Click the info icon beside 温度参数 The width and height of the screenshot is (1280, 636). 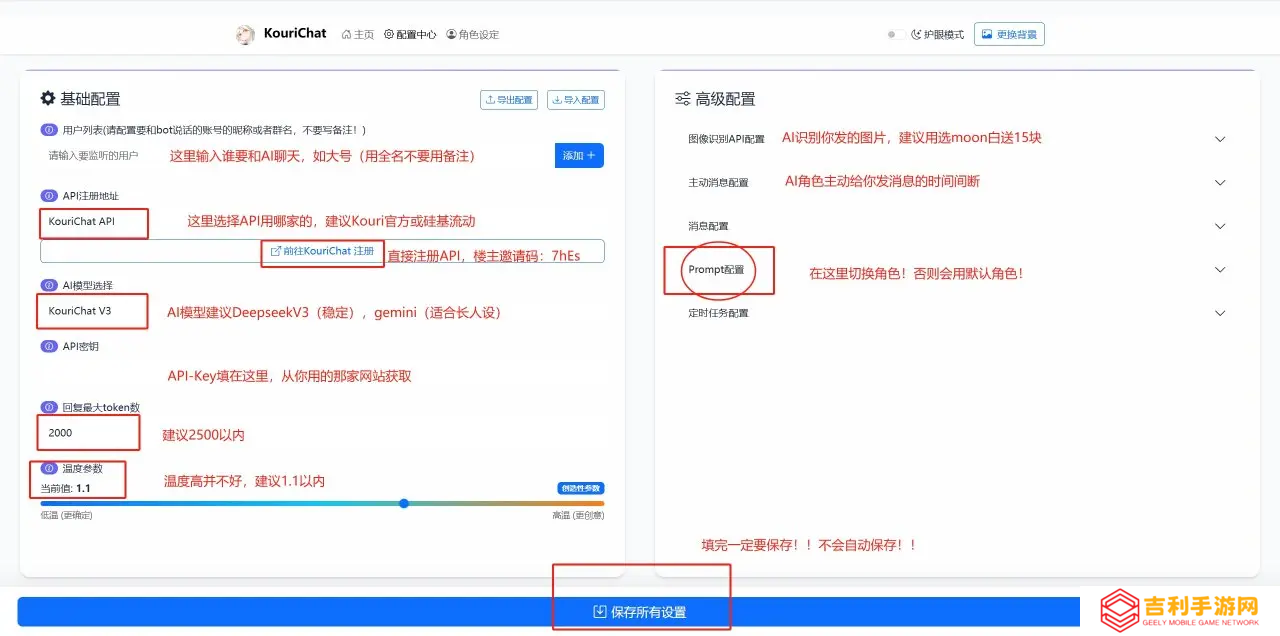coord(48,468)
